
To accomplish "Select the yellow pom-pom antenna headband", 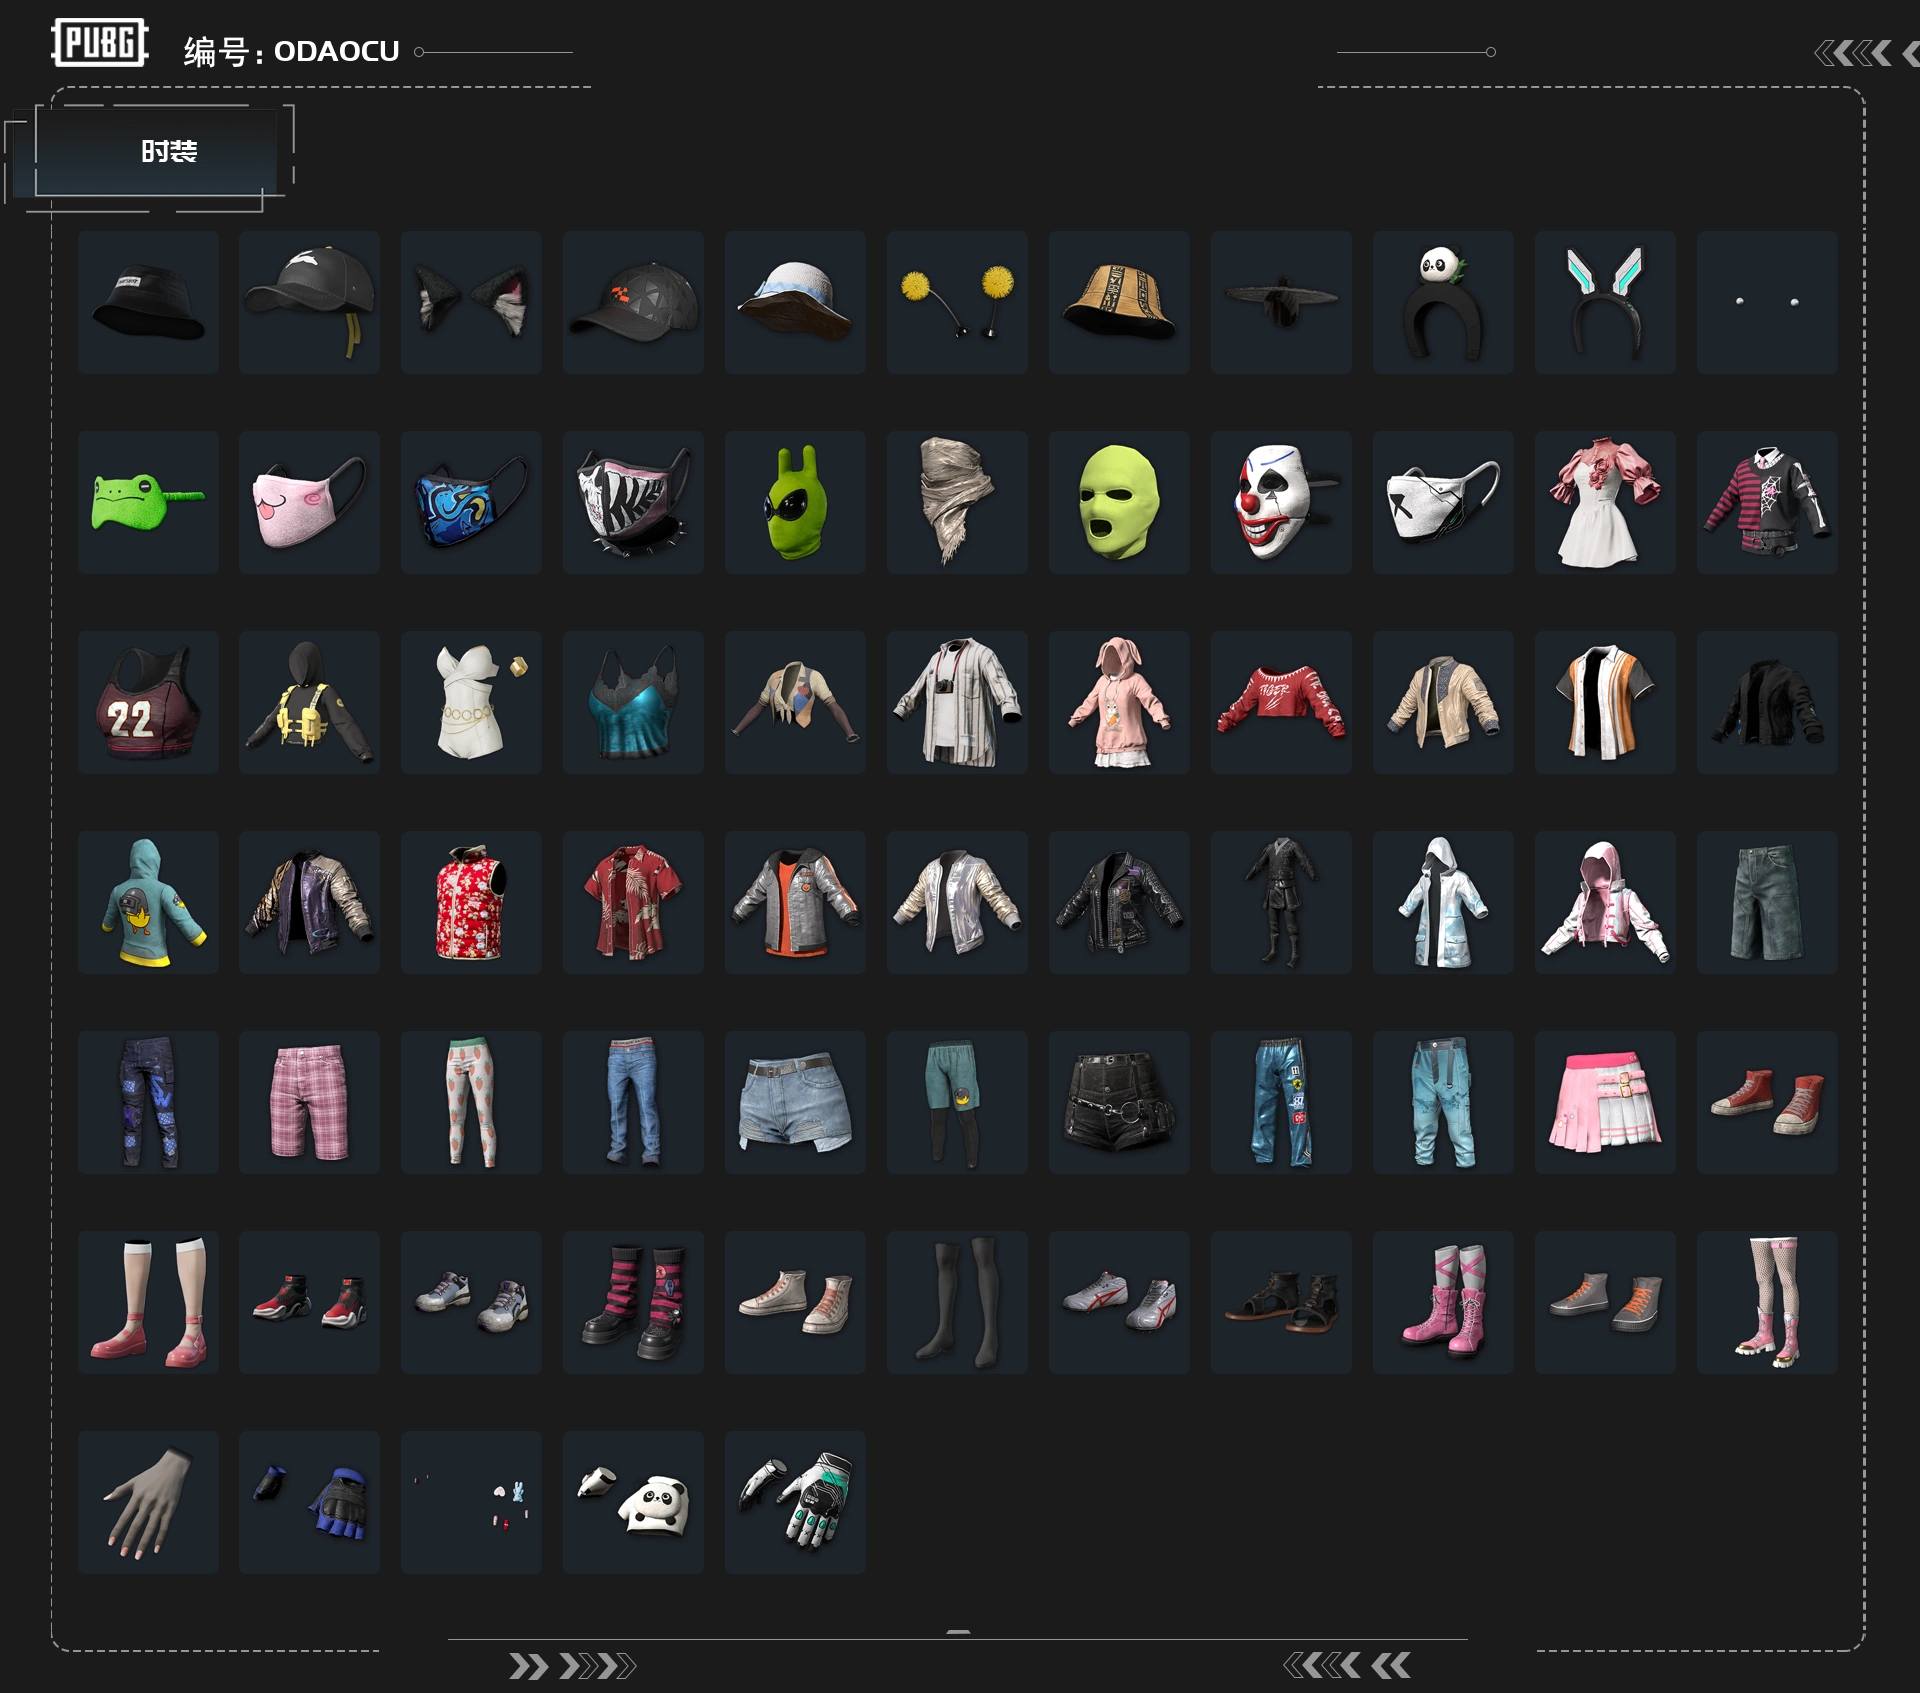I will (957, 302).
